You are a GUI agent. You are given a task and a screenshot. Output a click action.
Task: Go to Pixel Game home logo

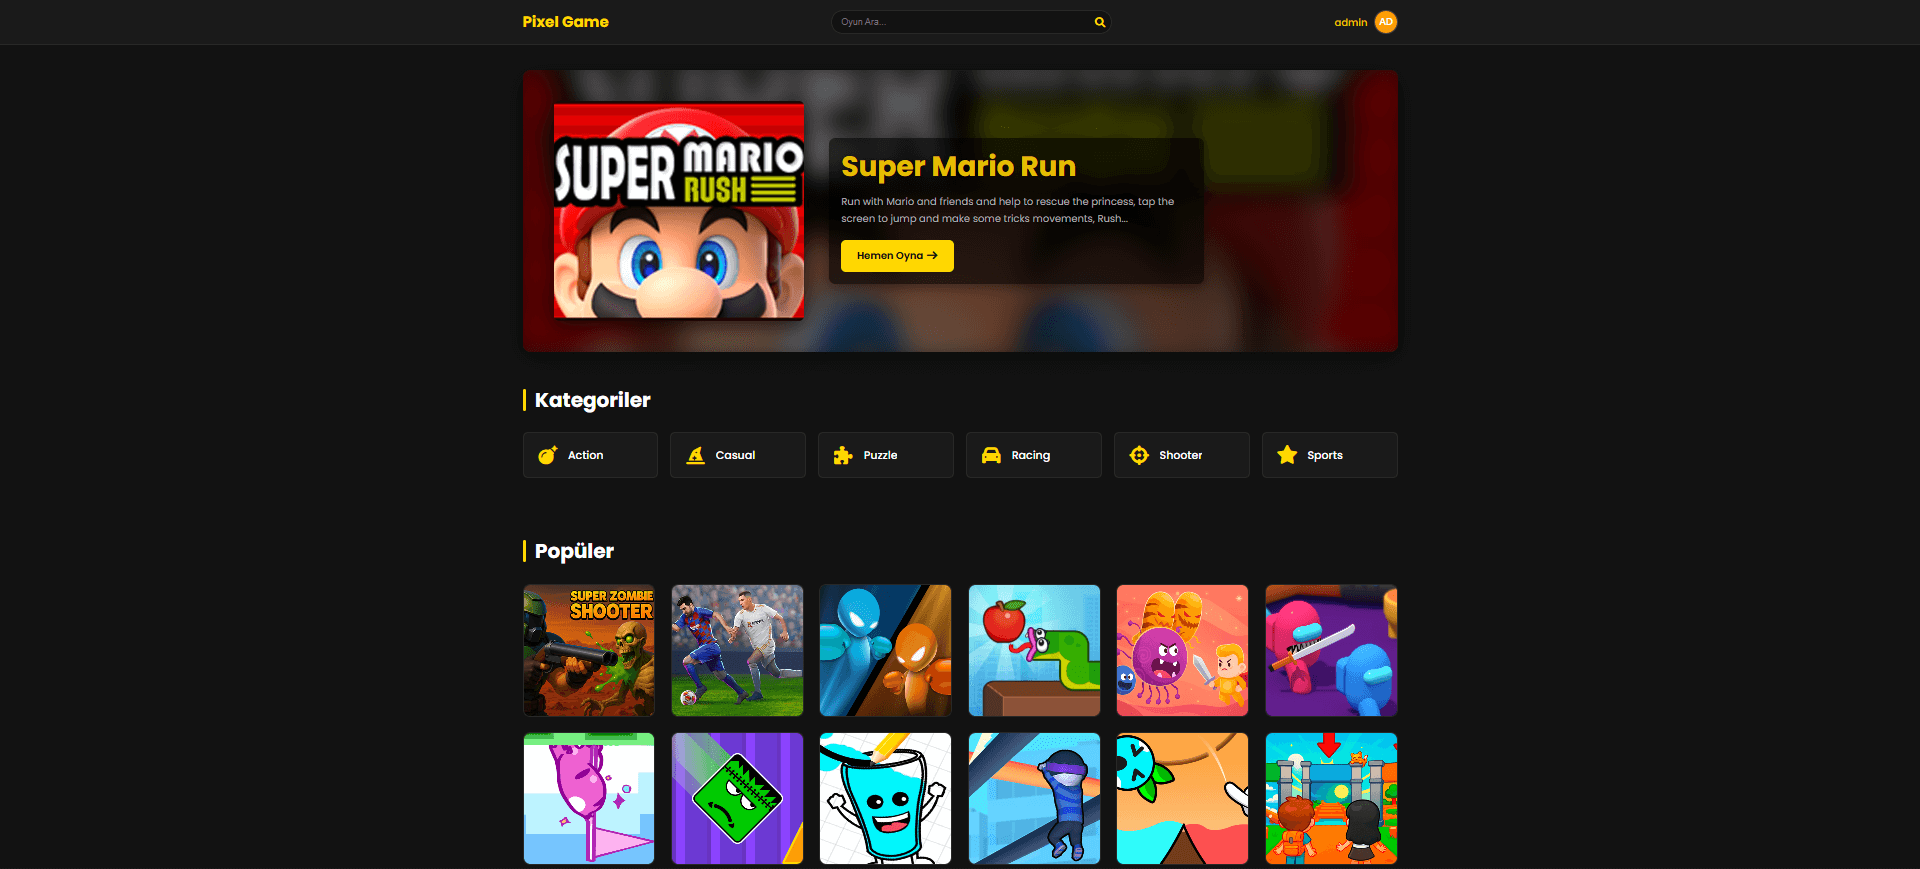point(565,22)
